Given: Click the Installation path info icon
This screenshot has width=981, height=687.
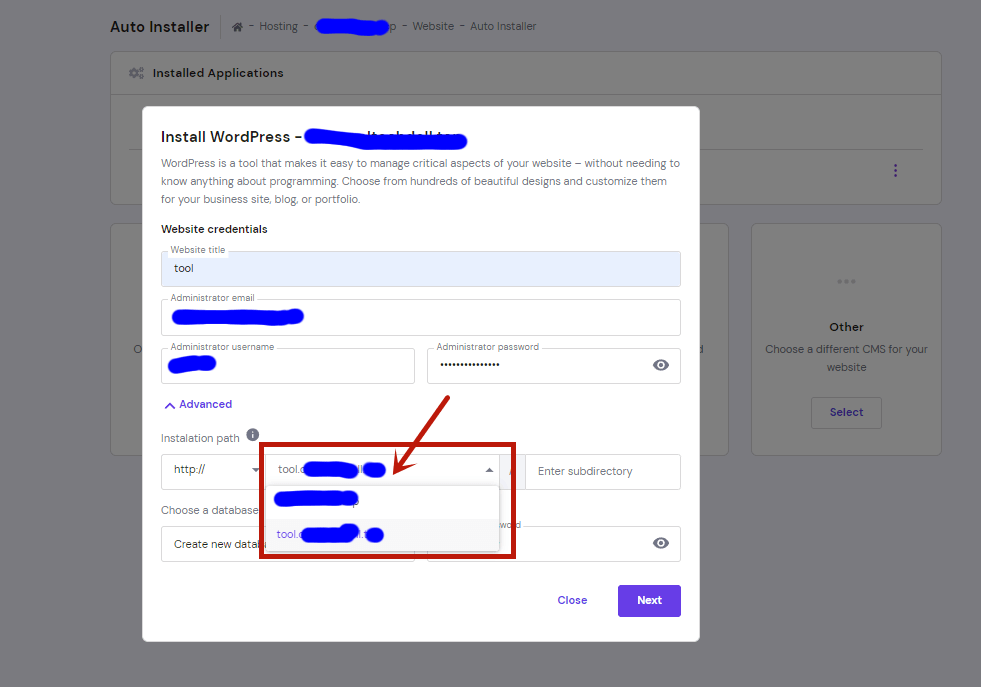Looking at the screenshot, I should click(253, 435).
